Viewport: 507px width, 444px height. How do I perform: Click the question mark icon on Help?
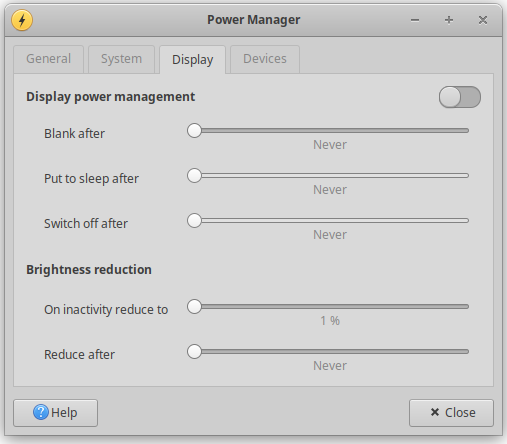(41, 412)
